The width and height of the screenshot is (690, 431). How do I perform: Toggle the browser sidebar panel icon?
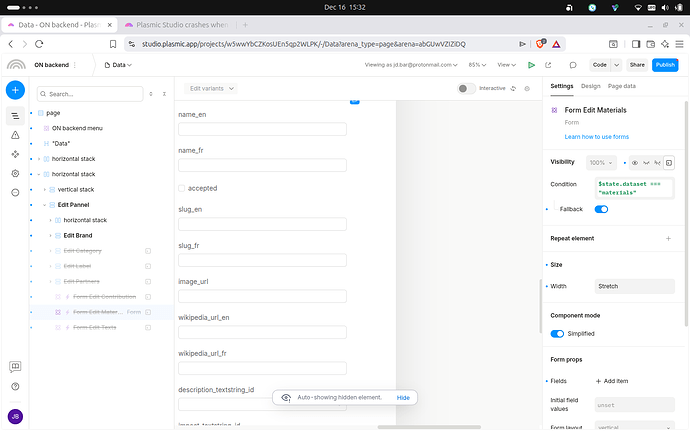tap(636, 44)
